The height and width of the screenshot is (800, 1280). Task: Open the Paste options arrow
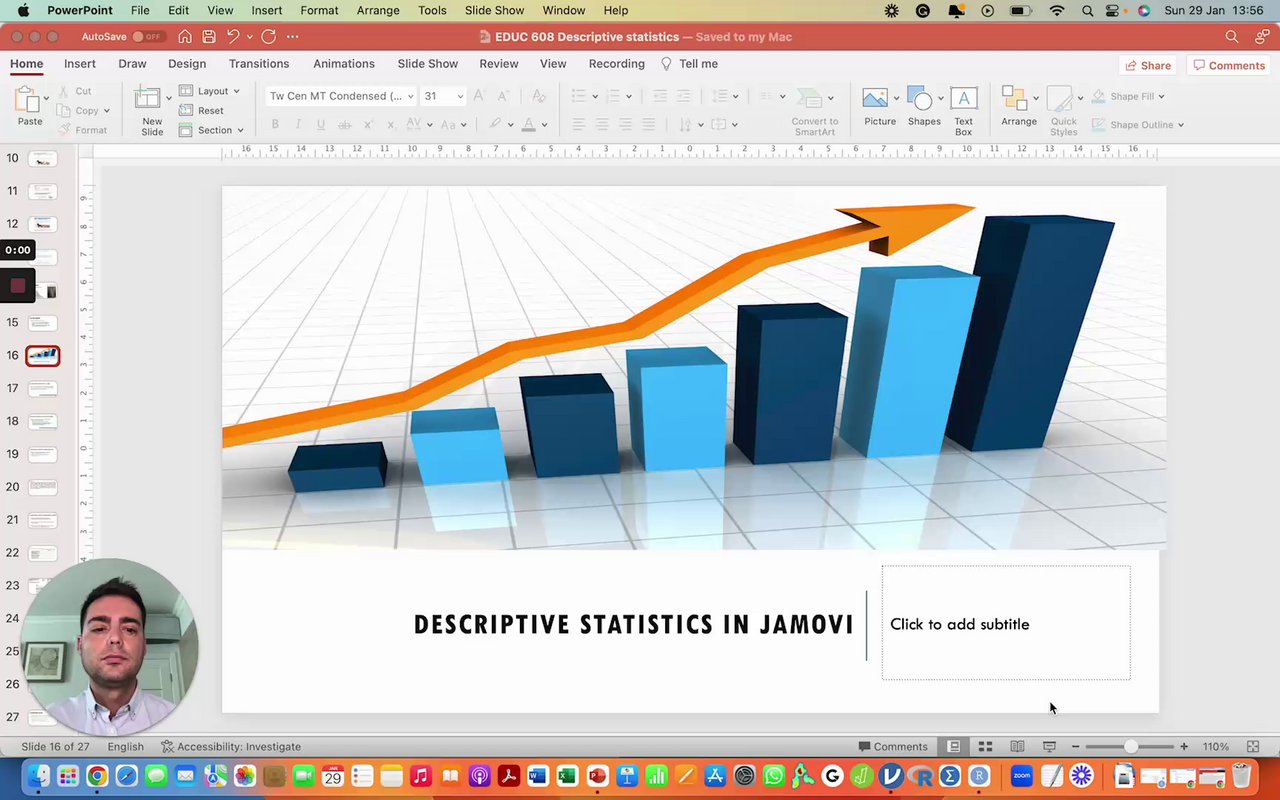pos(46,99)
